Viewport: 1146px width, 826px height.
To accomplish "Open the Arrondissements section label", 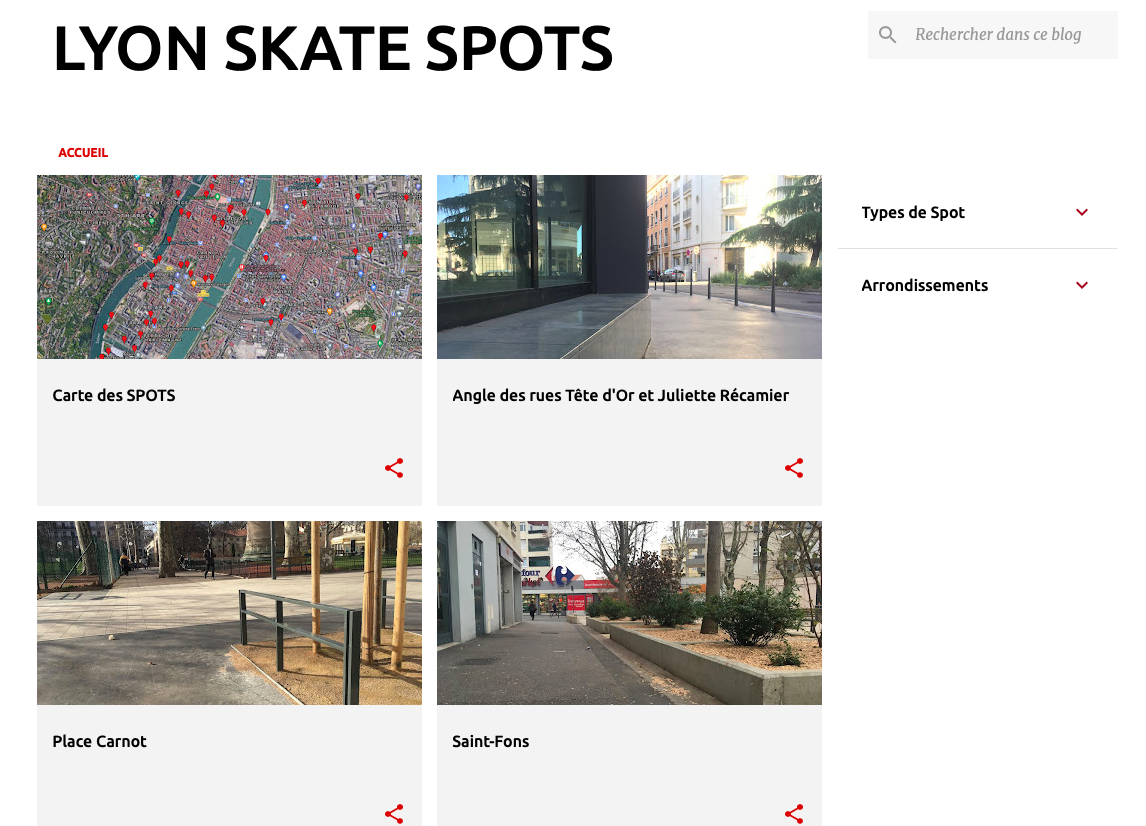I will pos(924,285).
